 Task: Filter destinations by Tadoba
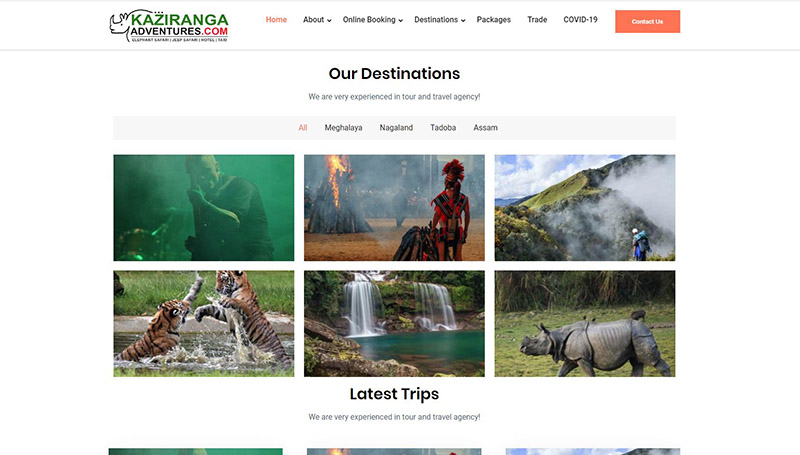pyautogui.click(x=443, y=128)
